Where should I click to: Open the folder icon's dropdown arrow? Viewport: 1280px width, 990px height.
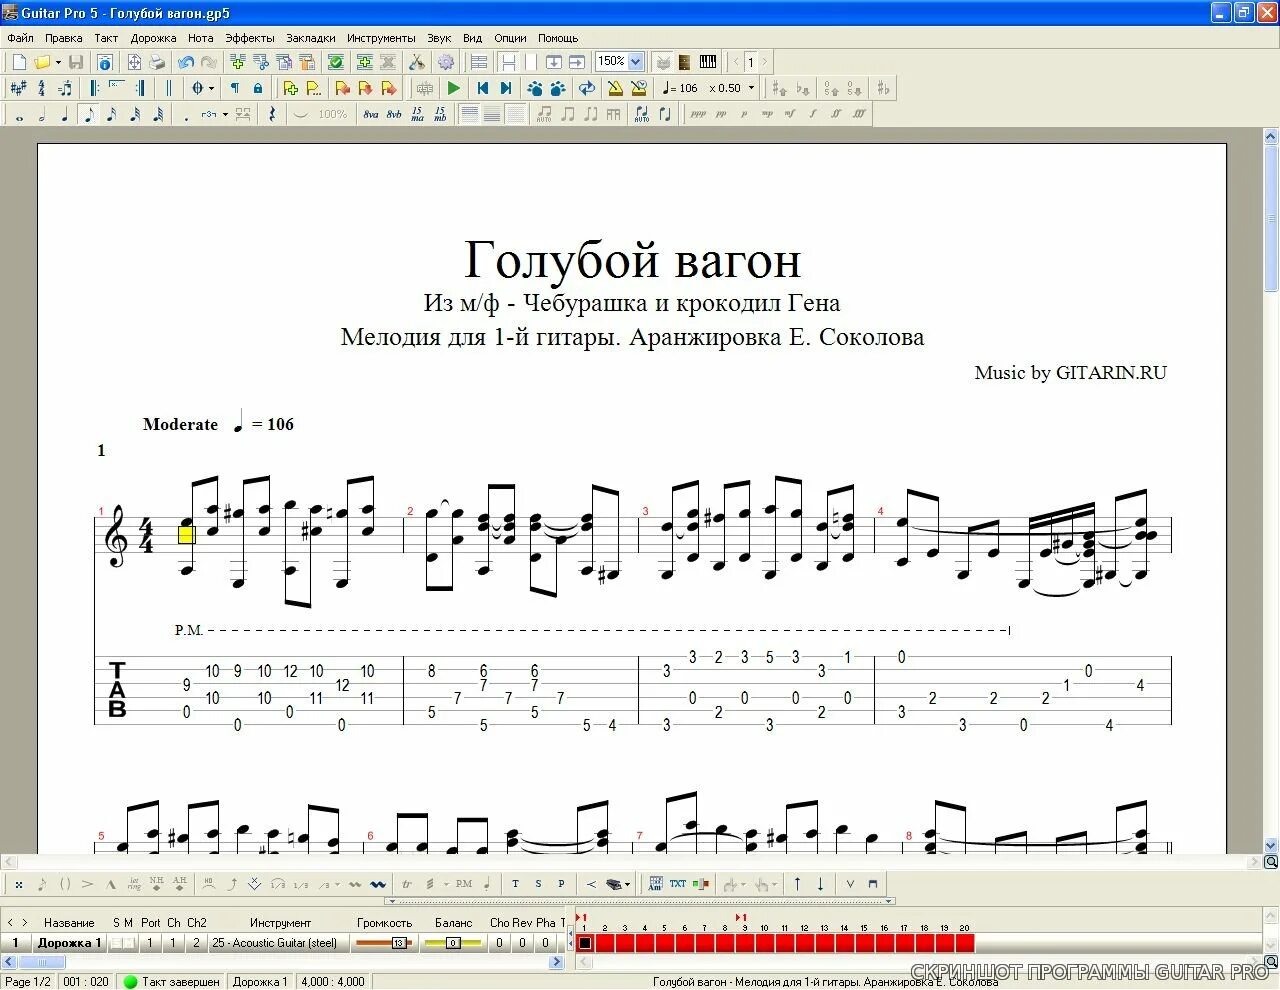pyautogui.click(x=57, y=62)
